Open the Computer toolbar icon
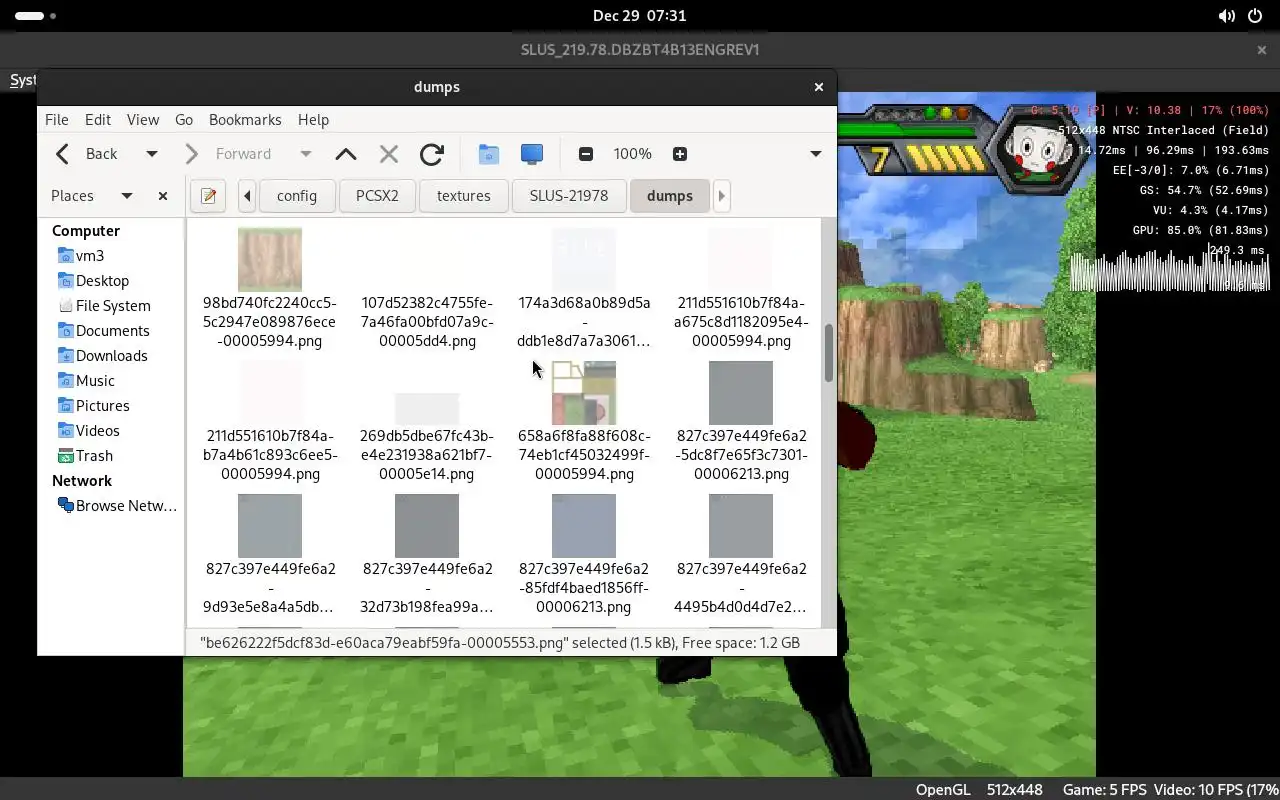1280x800 pixels. tap(532, 154)
